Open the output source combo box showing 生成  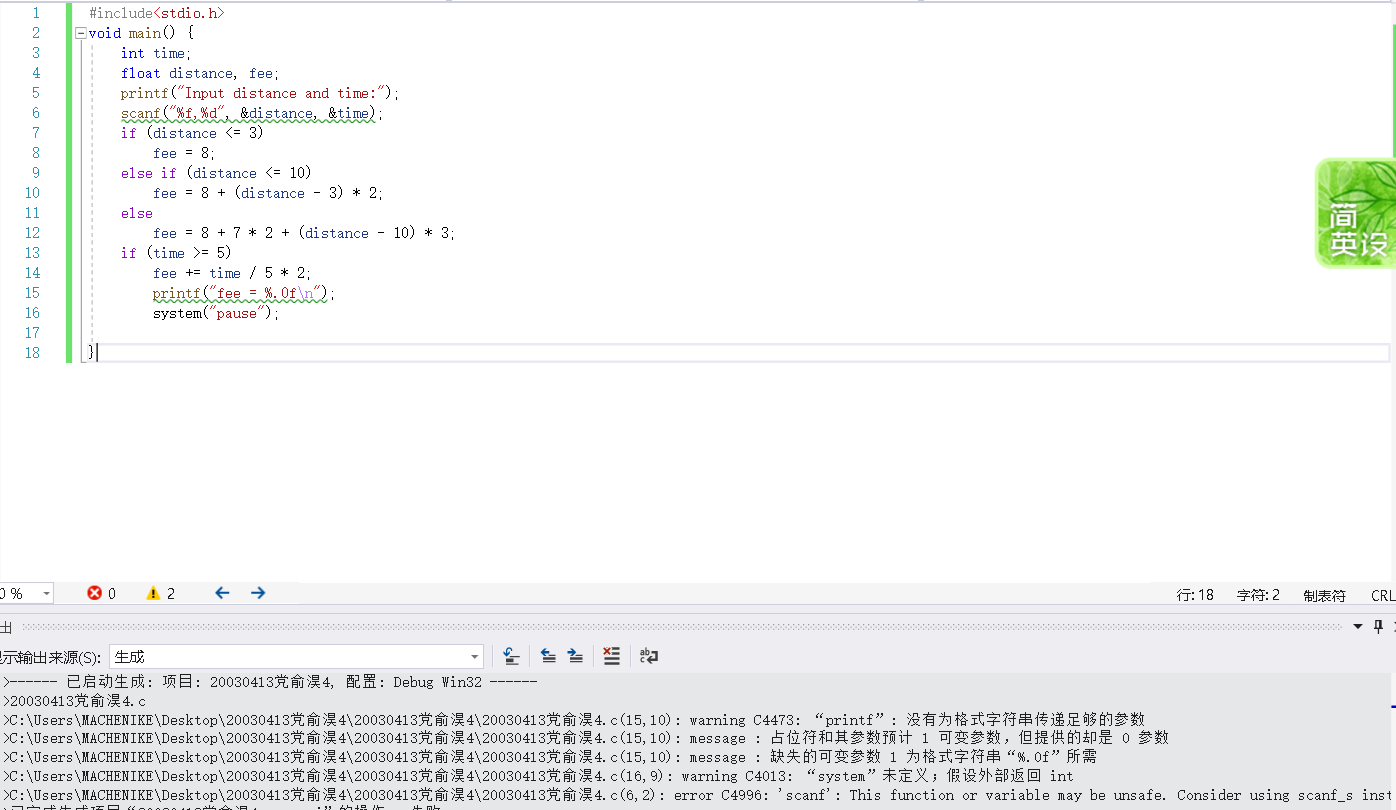click(x=296, y=656)
